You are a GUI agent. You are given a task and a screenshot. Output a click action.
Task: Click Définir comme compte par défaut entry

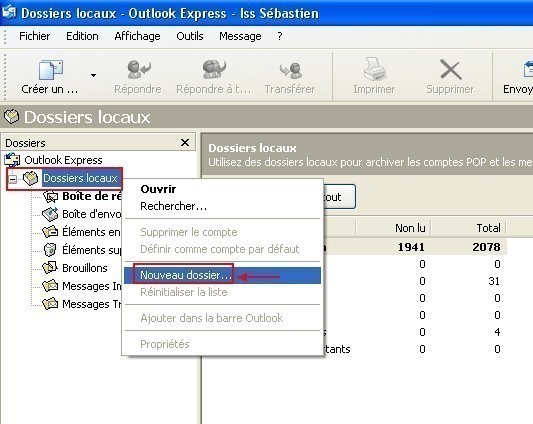pos(222,249)
